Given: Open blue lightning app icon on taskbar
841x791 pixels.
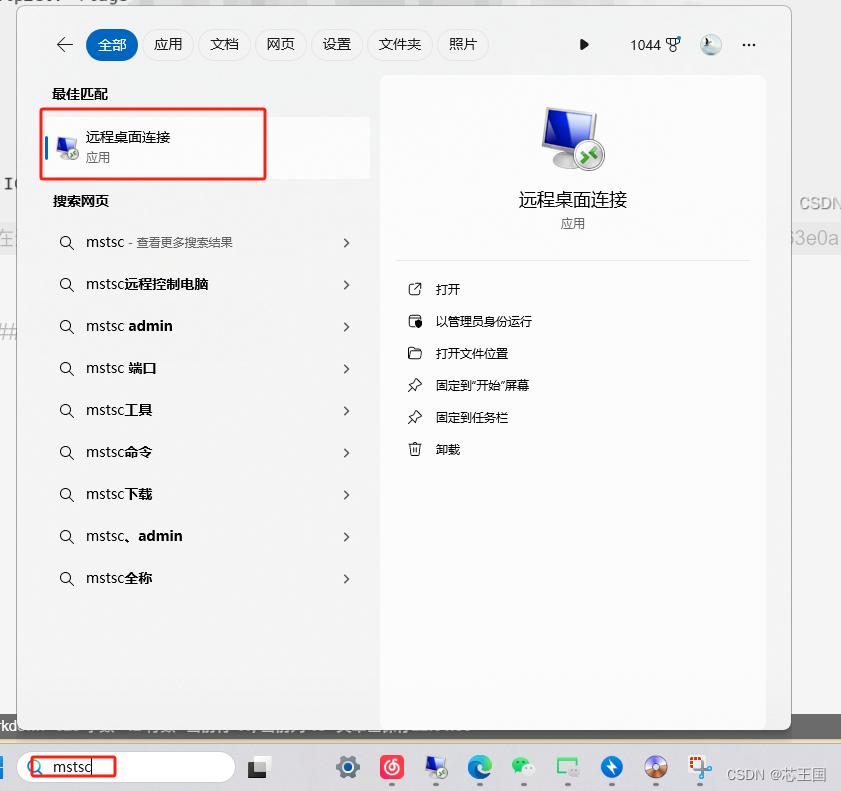Looking at the screenshot, I should pyautogui.click(x=611, y=767).
